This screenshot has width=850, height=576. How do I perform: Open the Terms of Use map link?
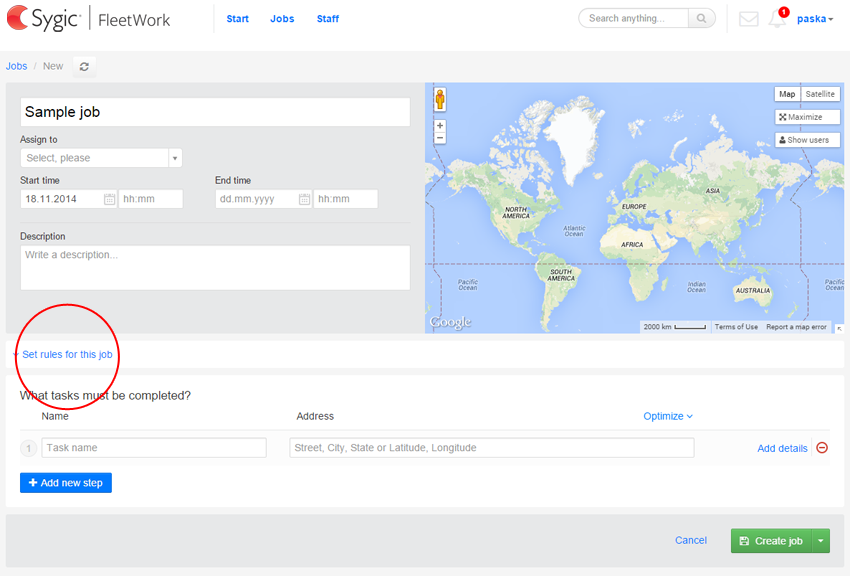point(736,327)
